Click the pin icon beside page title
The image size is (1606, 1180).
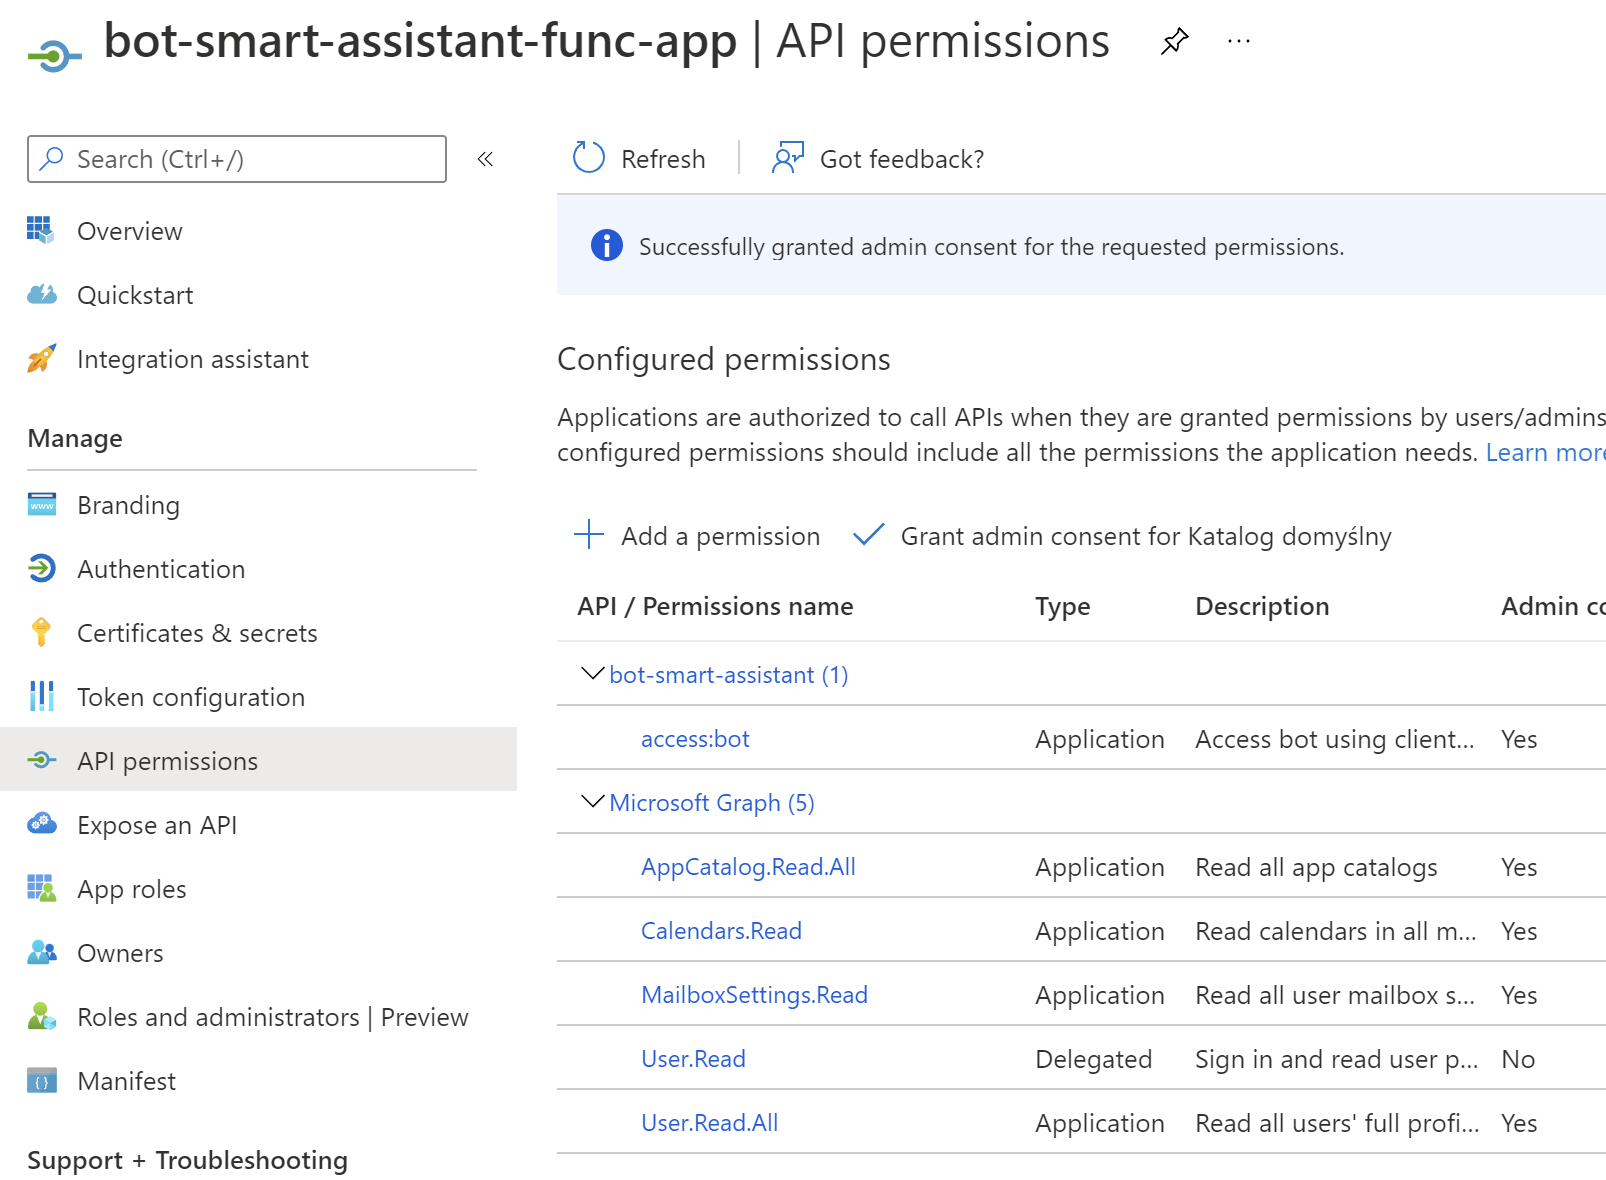[x=1174, y=41]
